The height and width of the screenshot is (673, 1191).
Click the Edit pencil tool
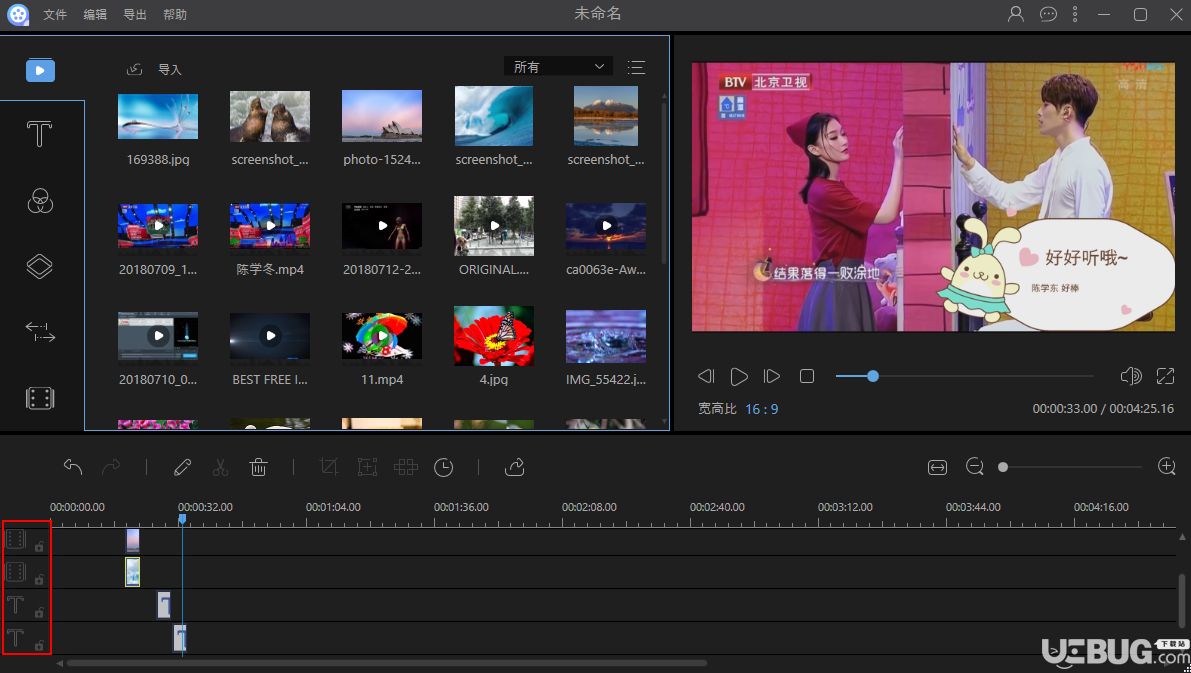pos(182,467)
